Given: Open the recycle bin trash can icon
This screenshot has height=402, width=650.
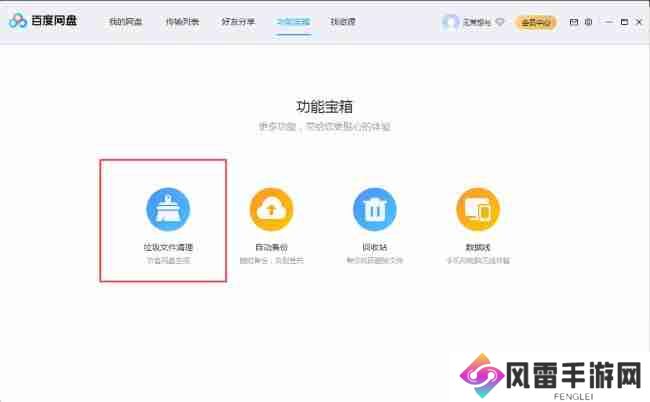Looking at the screenshot, I should 375,209.
